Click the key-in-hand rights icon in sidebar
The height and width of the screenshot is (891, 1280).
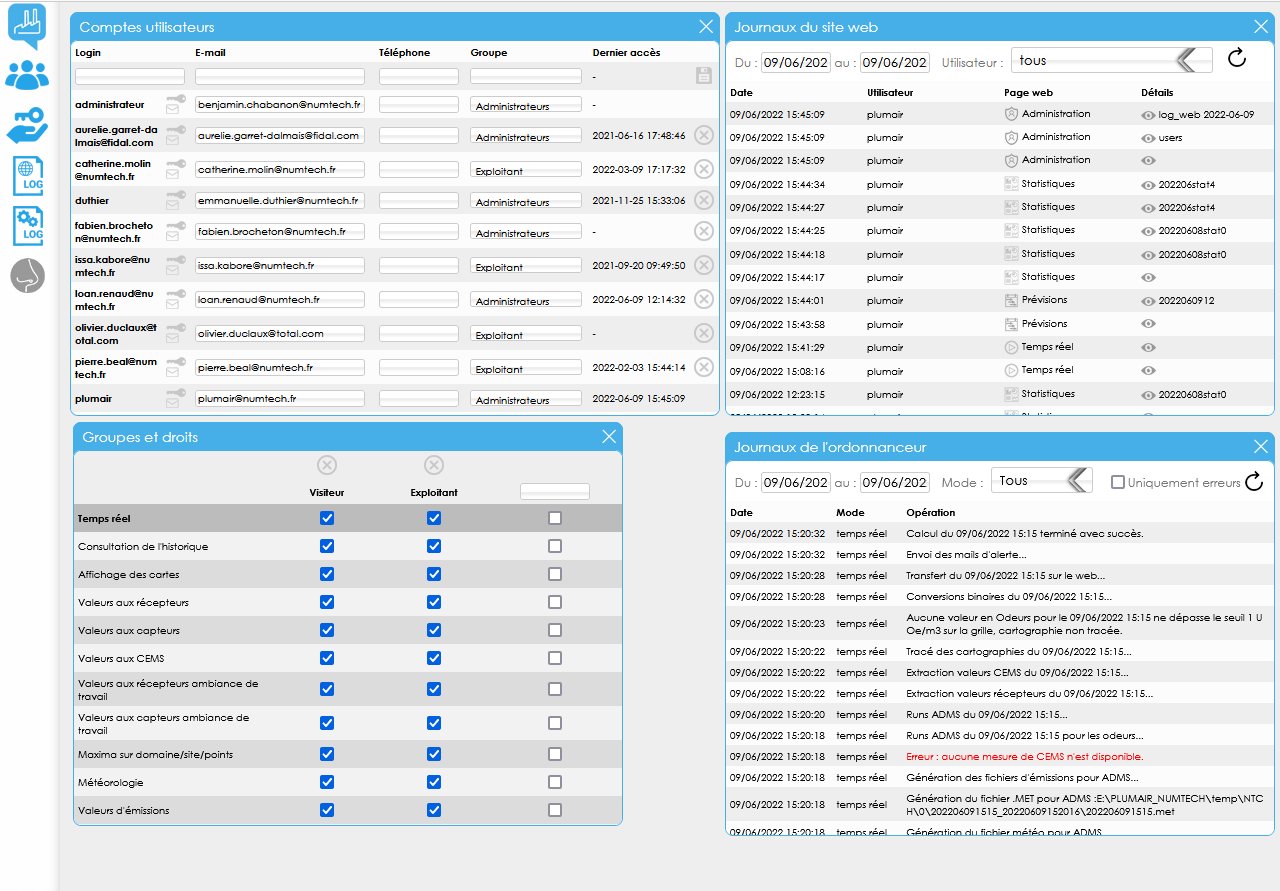[x=27, y=126]
